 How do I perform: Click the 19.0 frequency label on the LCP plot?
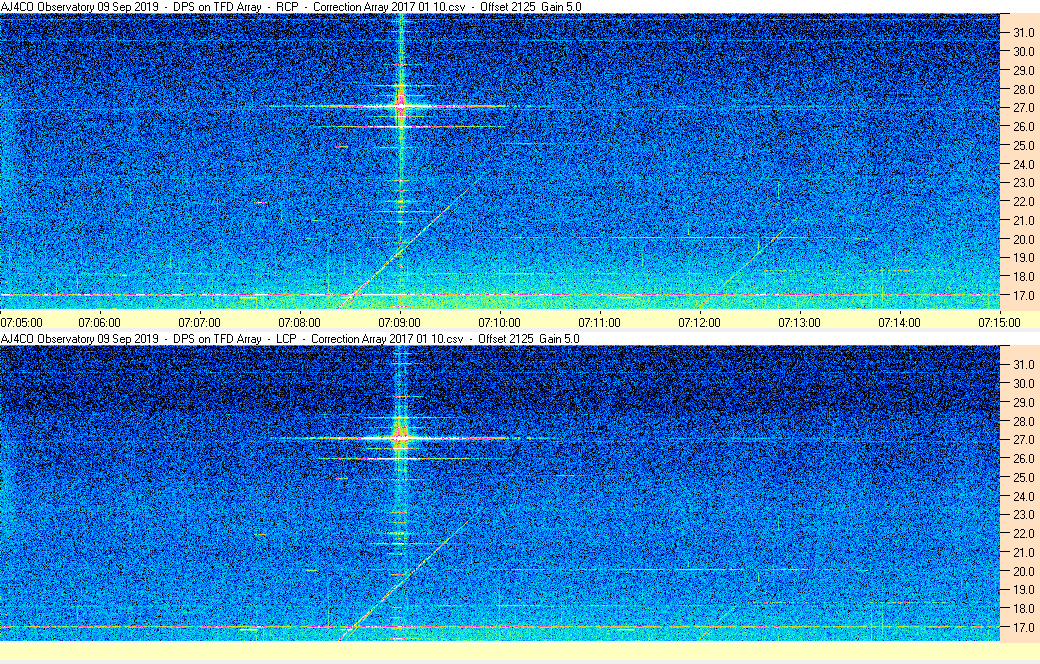pos(1023,590)
